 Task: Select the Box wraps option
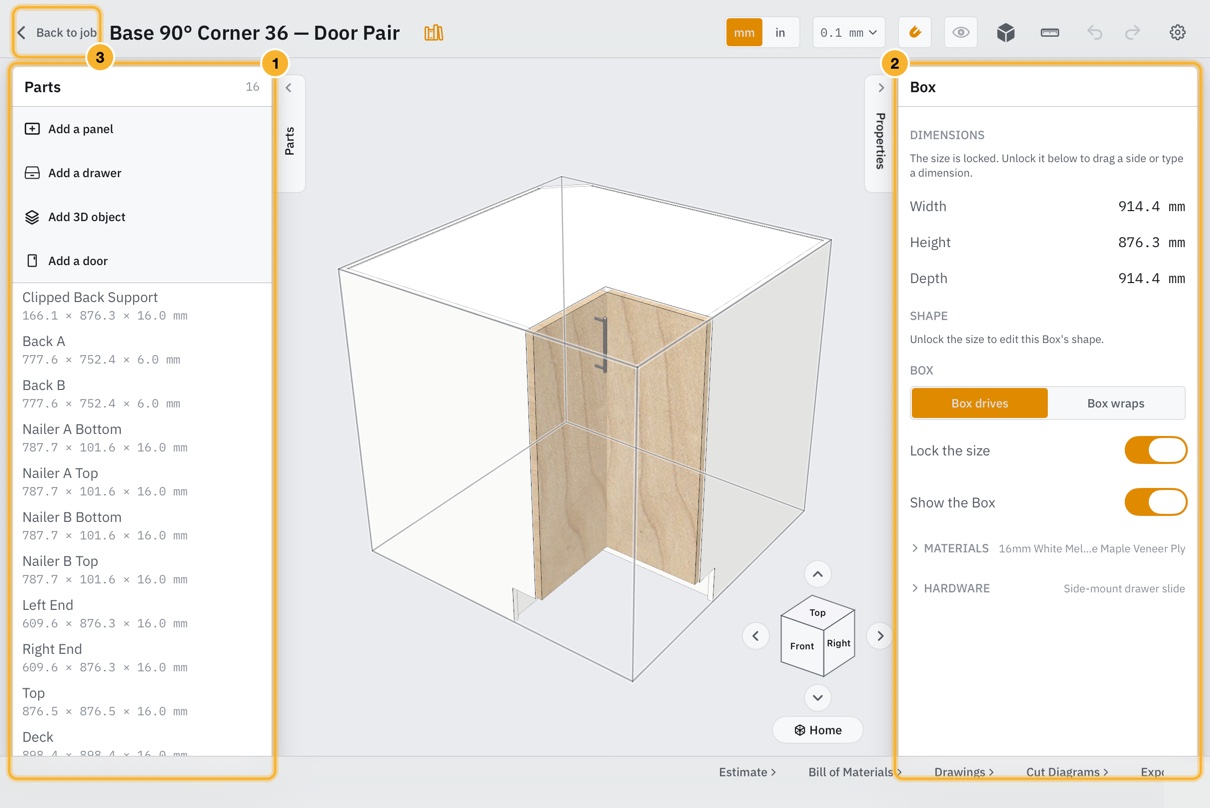[x=1116, y=403]
